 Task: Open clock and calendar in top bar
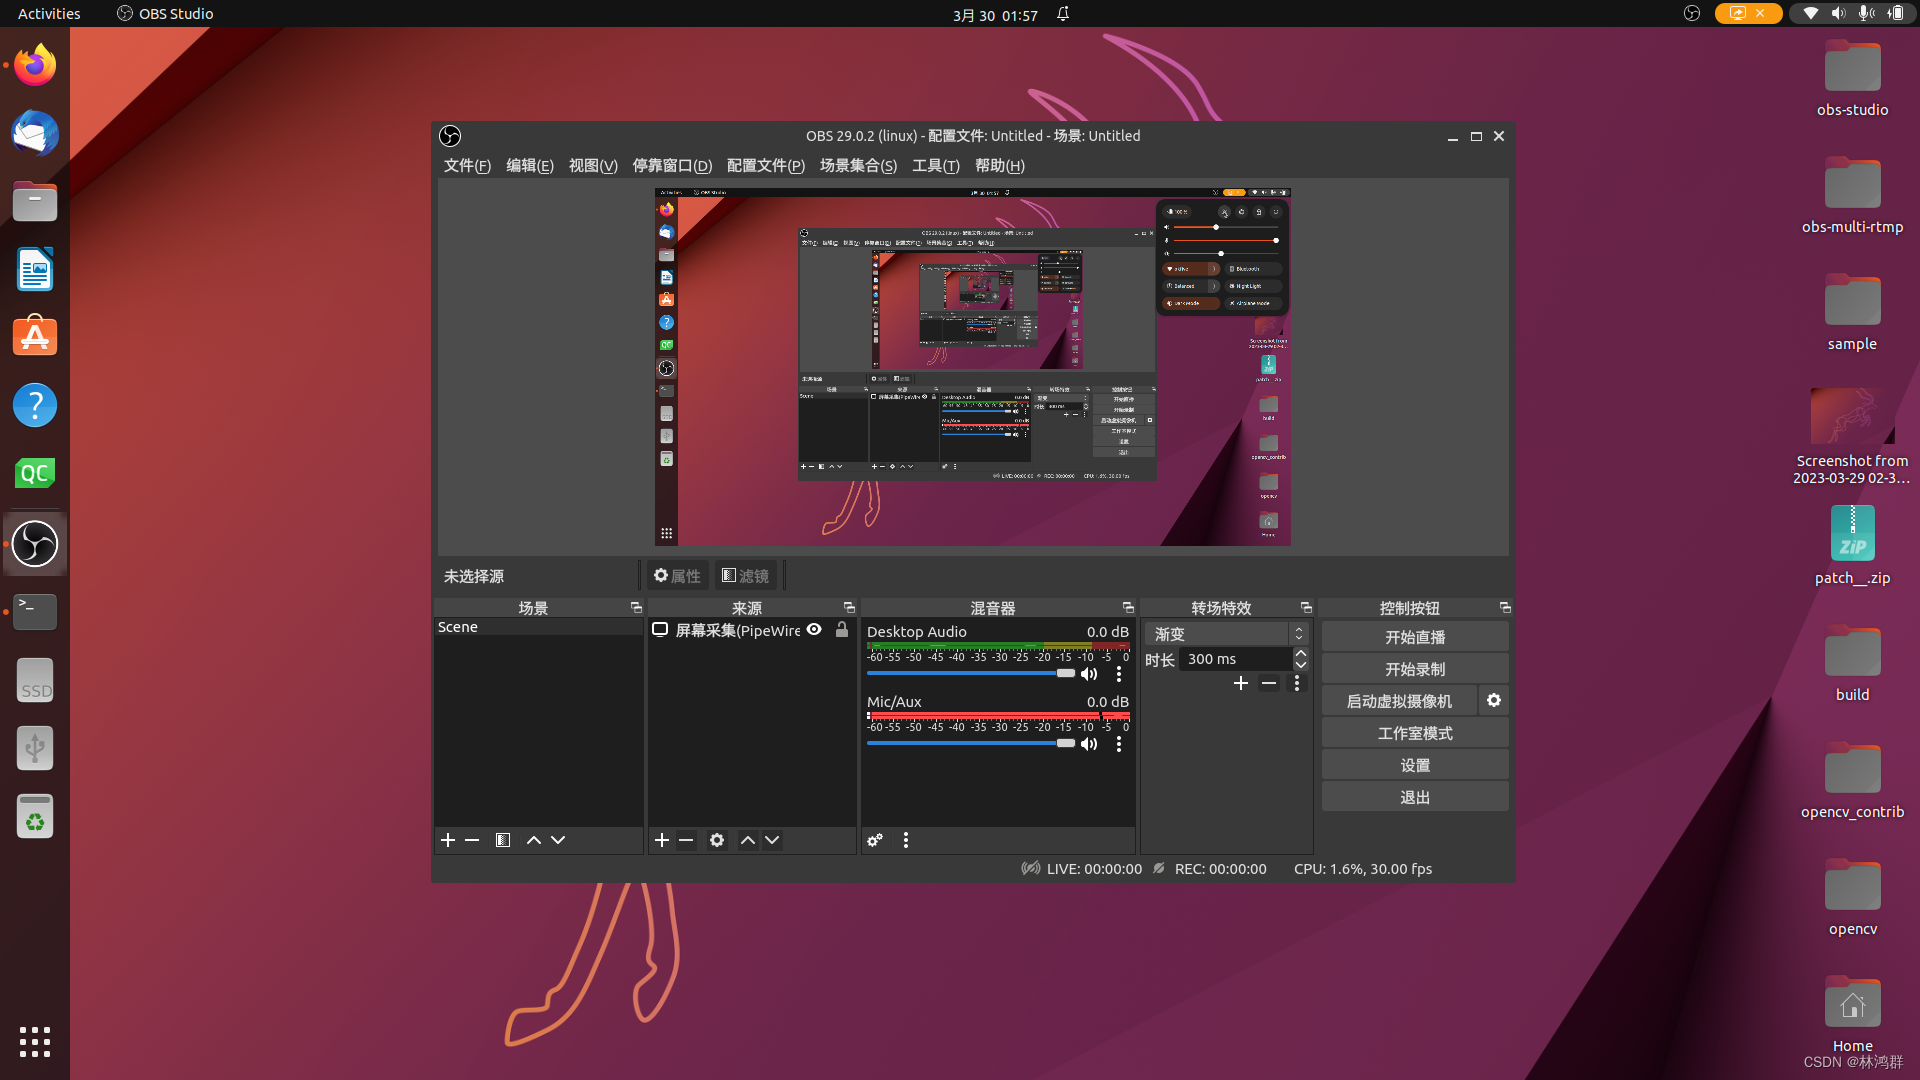click(995, 14)
